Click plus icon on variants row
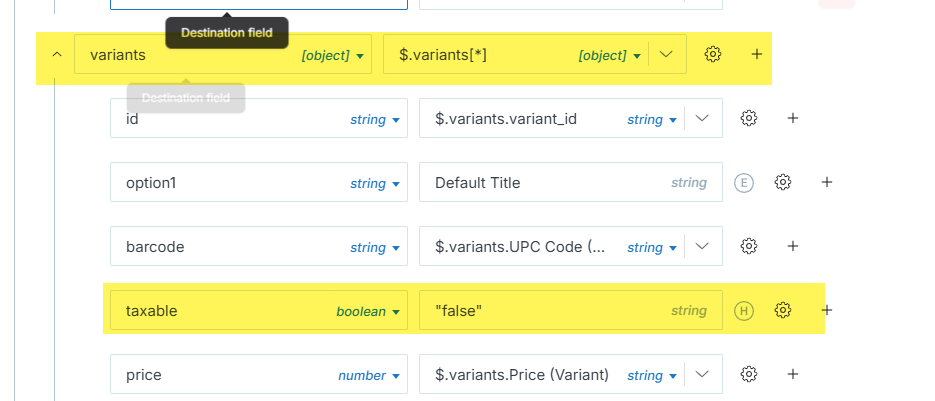This screenshot has width=935, height=401. [757, 54]
